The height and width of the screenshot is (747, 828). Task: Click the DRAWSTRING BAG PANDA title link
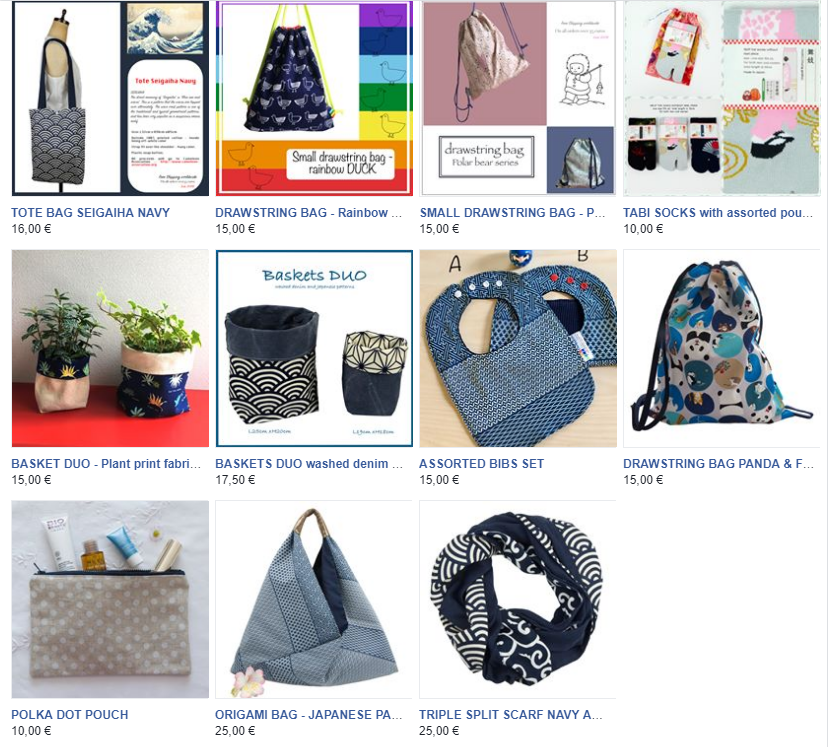click(718, 464)
